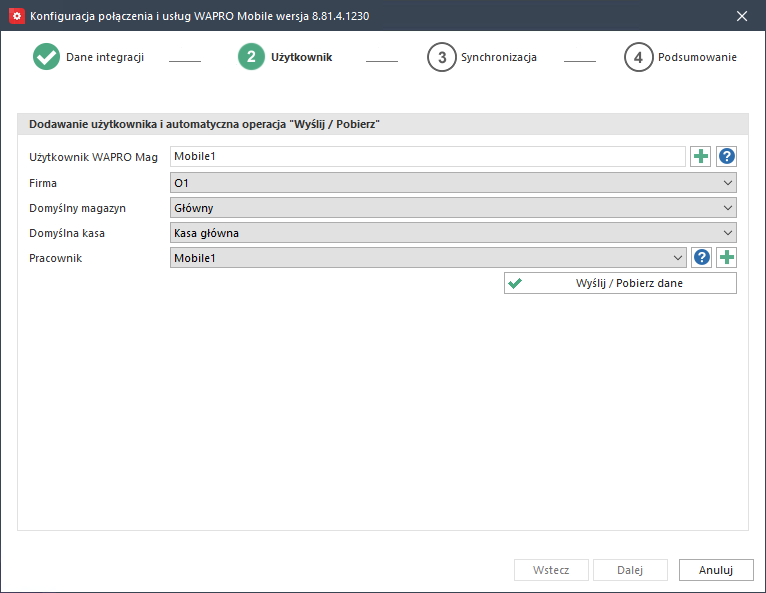Click the Użytkownik WAPRO Mag label
The height and width of the screenshot is (593, 766).
(93, 157)
